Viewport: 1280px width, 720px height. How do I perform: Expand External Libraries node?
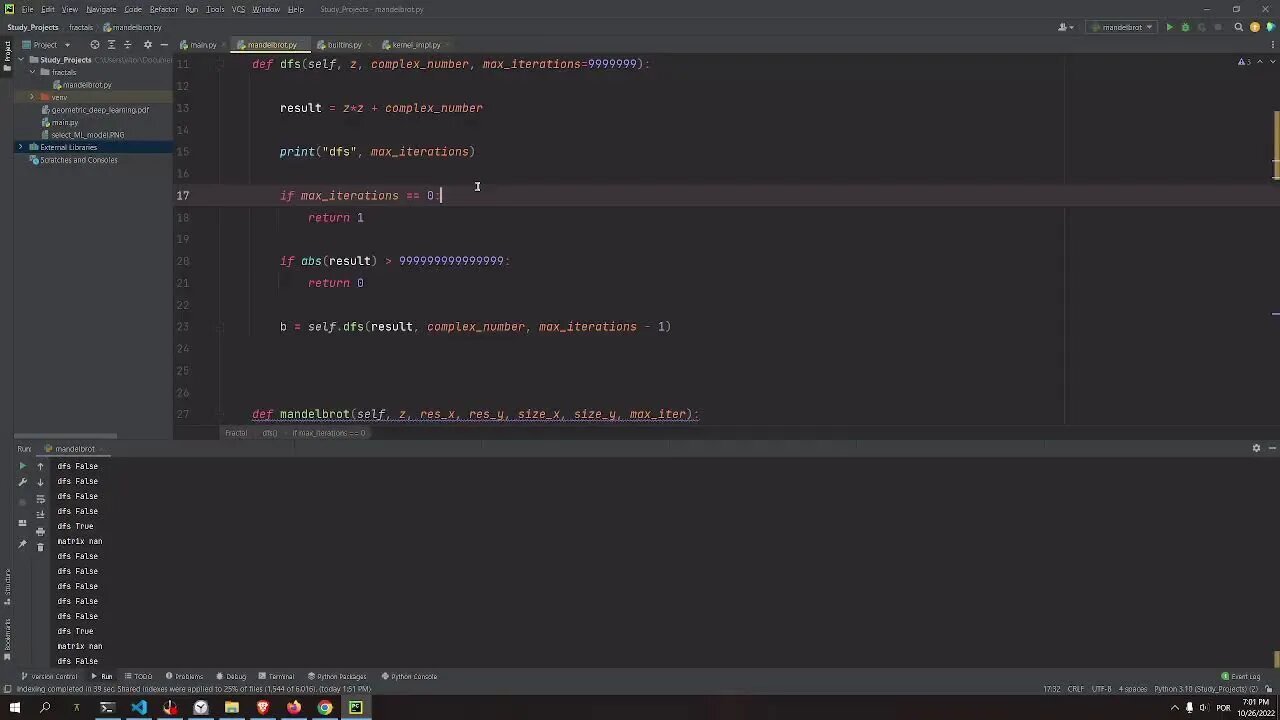tap(20, 147)
